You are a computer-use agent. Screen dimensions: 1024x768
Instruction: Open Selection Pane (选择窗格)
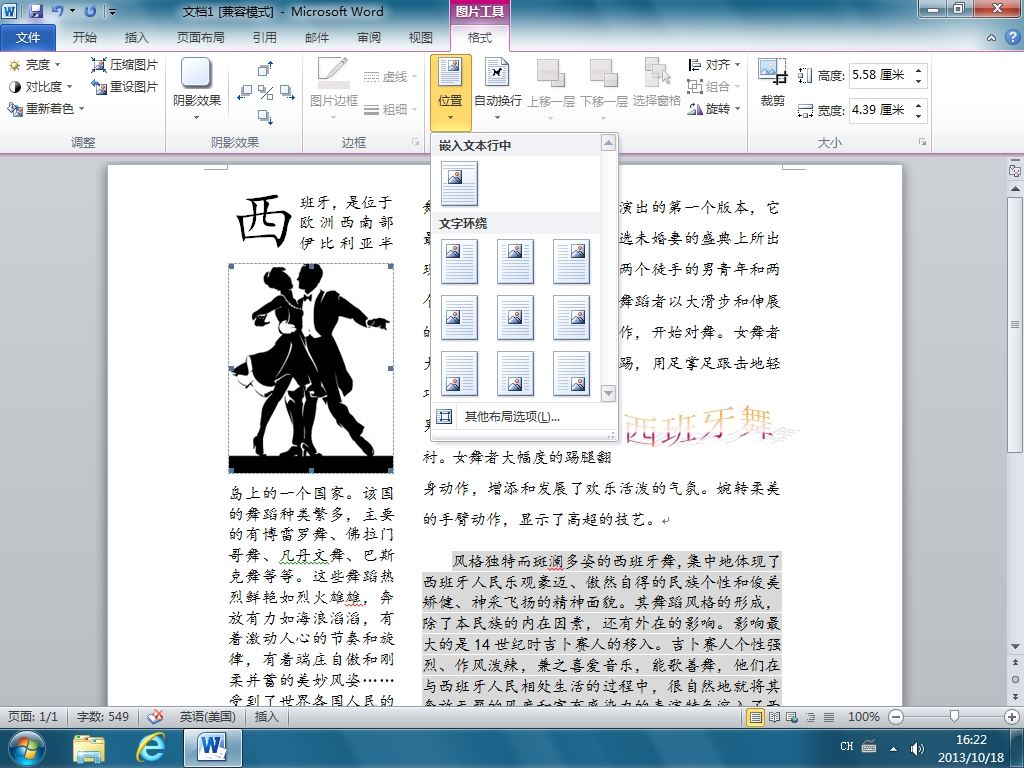pos(657,83)
